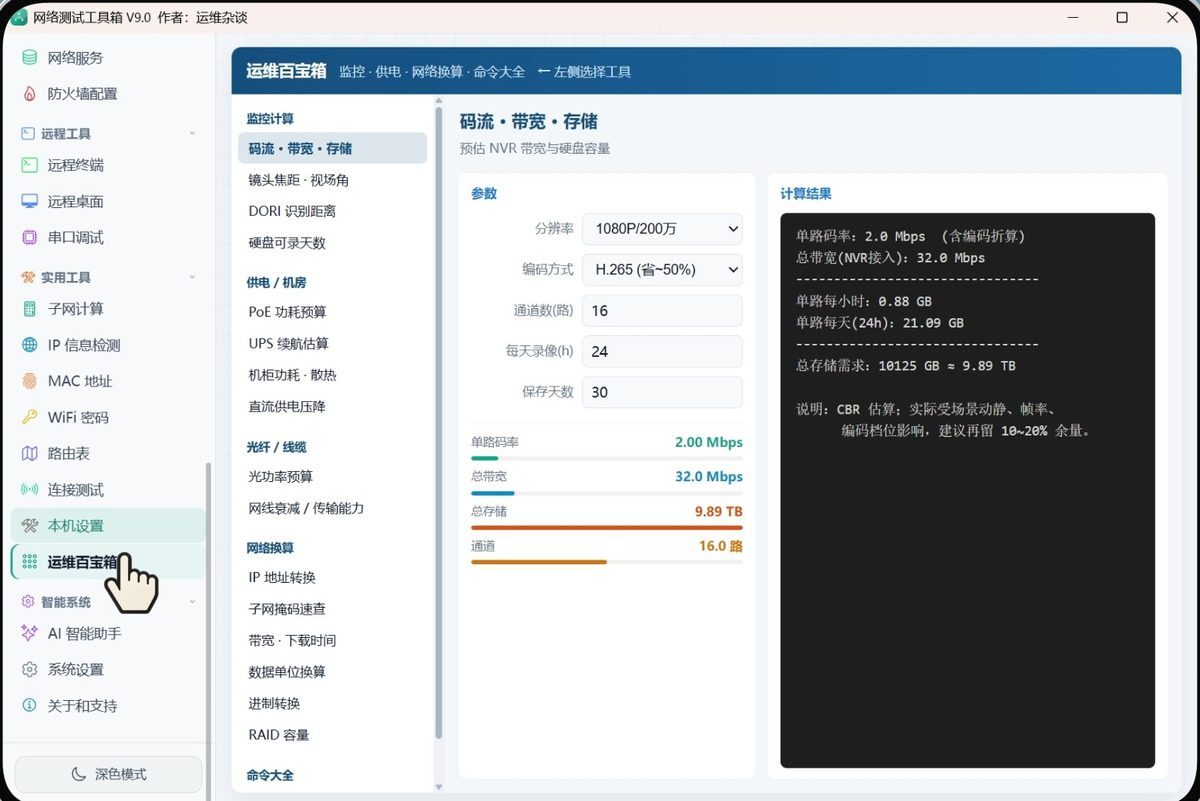The height and width of the screenshot is (801, 1200).
Task: Collapse the 远程工具 section chevron
Action: click(x=192, y=133)
